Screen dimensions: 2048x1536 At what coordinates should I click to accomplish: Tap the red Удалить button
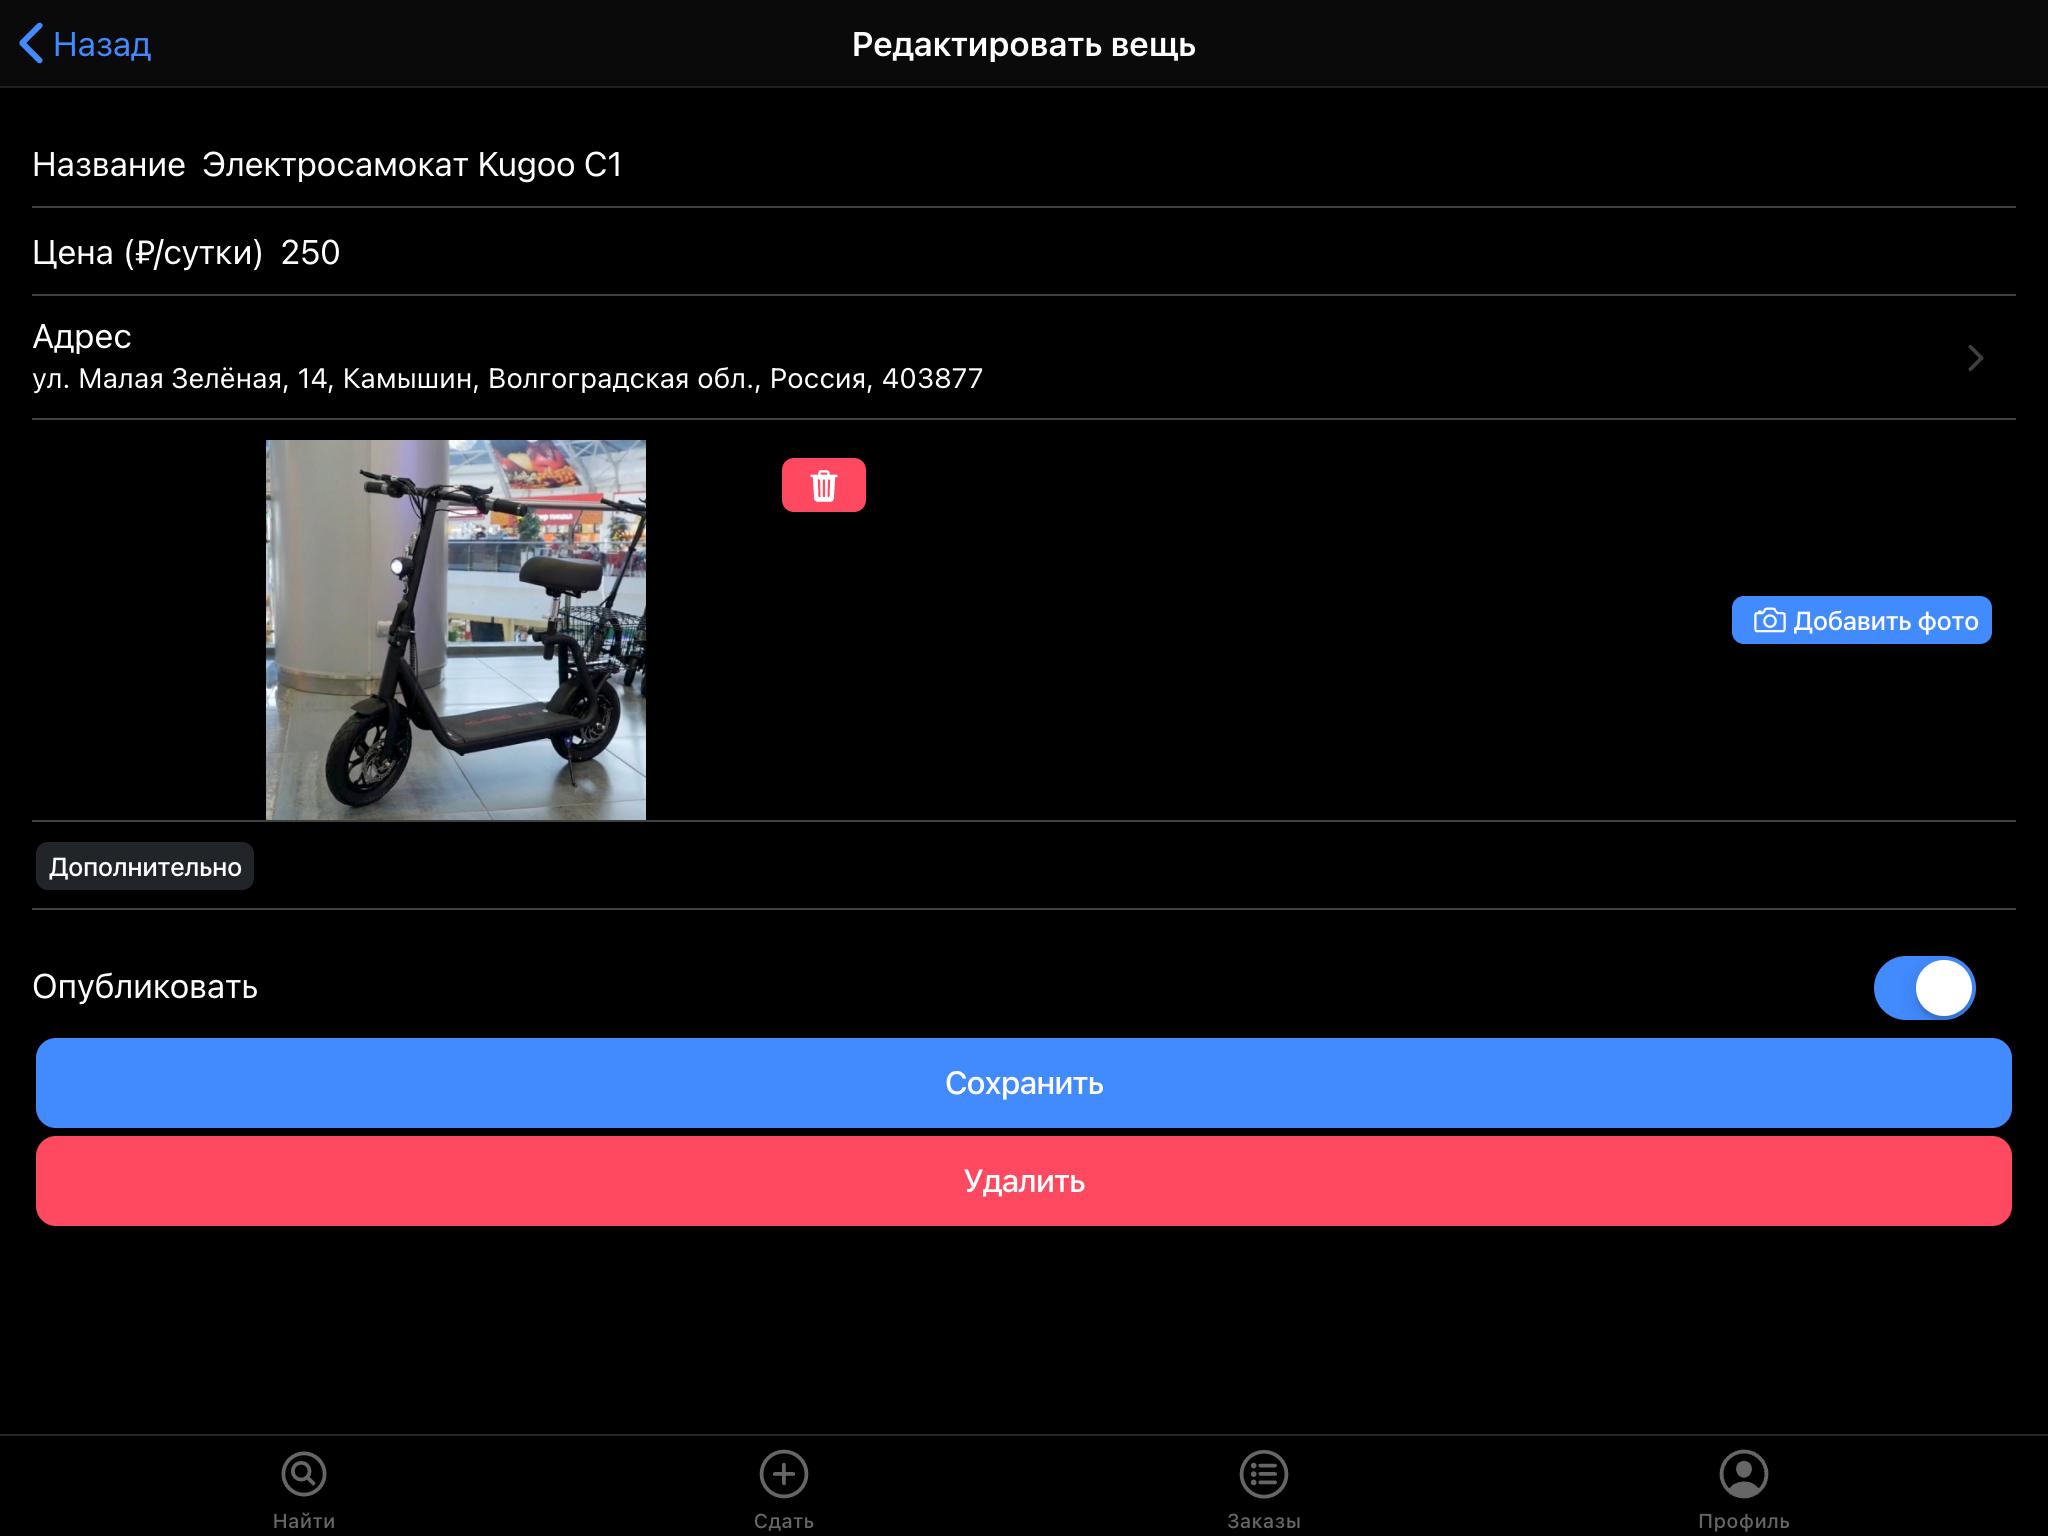tap(1024, 1181)
